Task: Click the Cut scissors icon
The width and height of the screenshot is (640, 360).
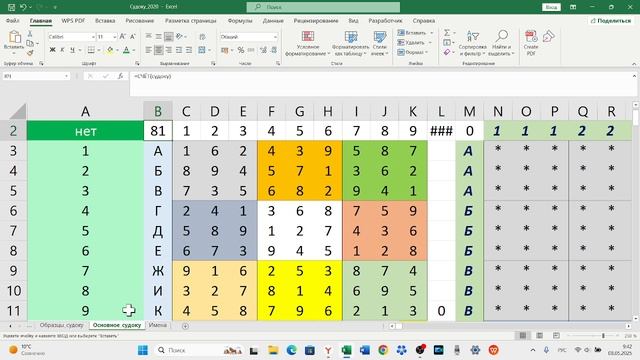Action: (x=30, y=34)
